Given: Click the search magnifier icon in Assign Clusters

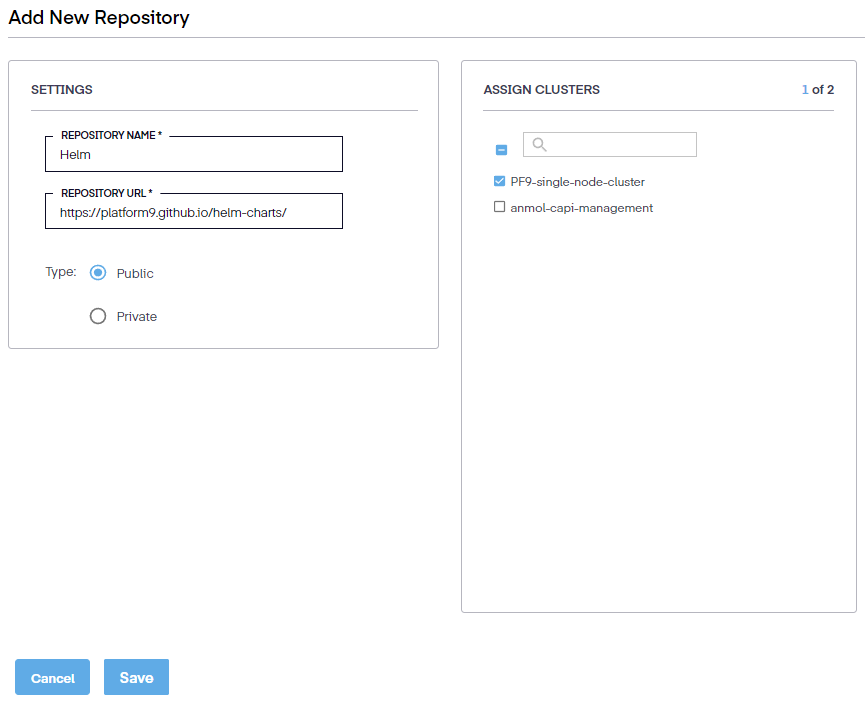Looking at the screenshot, I should pos(539,145).
